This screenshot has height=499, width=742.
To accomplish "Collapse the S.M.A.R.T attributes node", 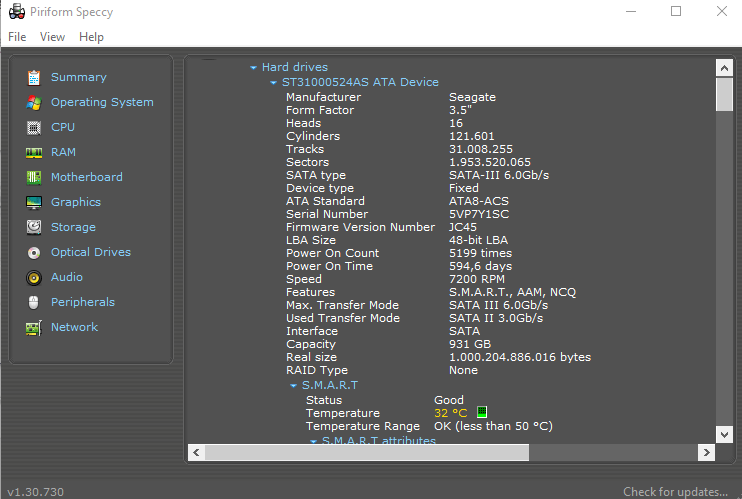I will click(313, 441).
